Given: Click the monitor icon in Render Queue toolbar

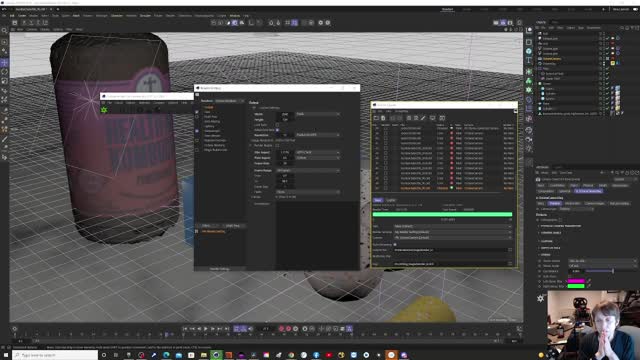Looking at the screenshot, I should pyautogui.click(x=433, y=118).
